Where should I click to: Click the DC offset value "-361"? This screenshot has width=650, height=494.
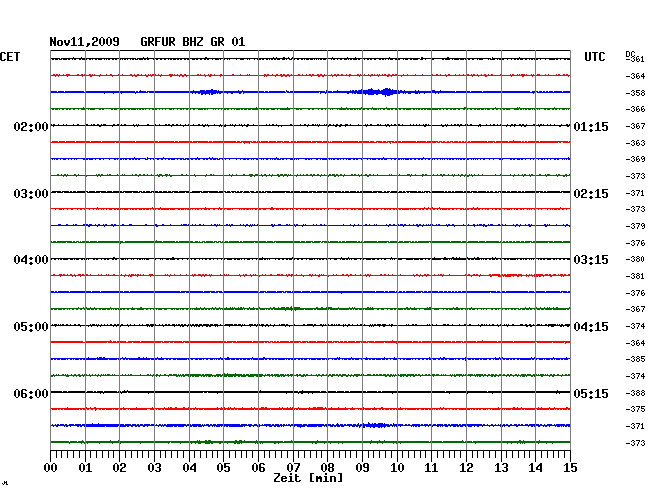click(637, 60)
